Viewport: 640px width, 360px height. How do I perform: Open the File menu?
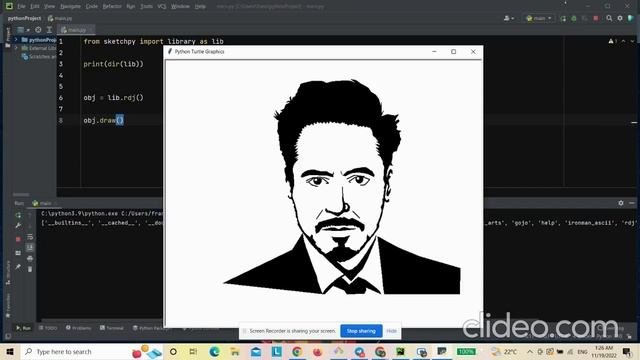(x=21, y=6)
